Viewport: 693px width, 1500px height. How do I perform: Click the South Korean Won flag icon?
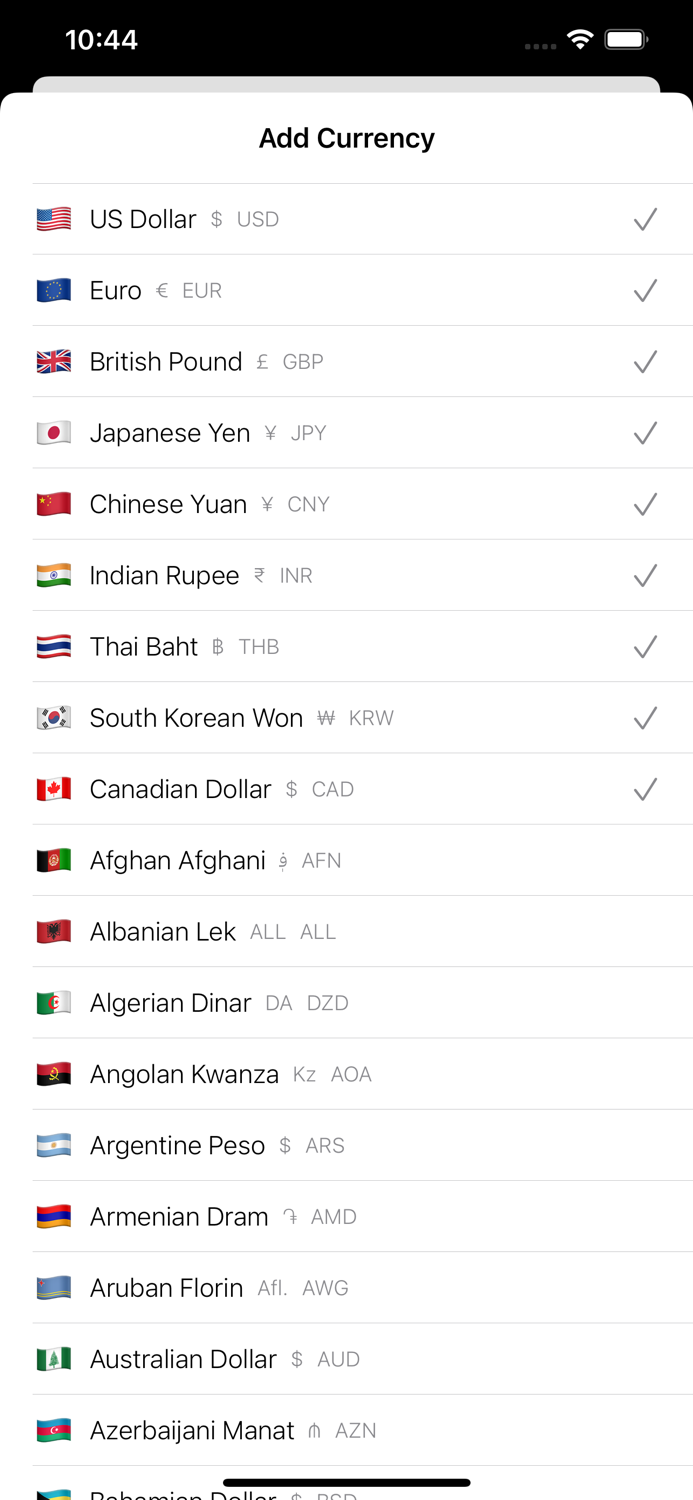pos(54,718)
